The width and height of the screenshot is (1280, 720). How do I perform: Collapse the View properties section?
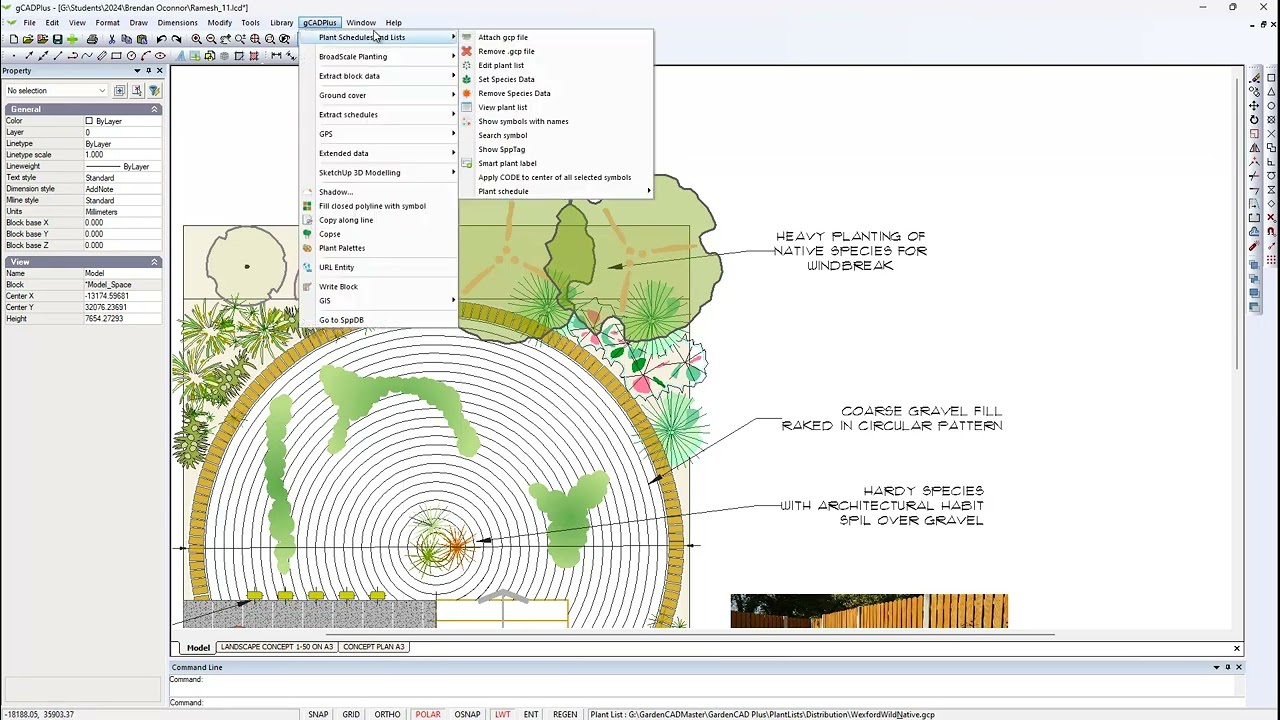(154, 262)
